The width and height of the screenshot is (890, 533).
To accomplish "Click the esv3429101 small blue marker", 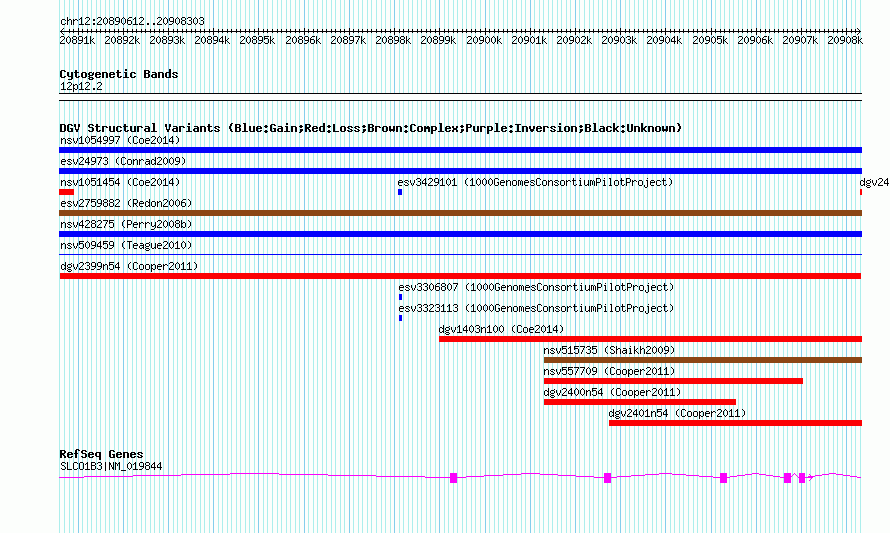I will click(400, 192).
